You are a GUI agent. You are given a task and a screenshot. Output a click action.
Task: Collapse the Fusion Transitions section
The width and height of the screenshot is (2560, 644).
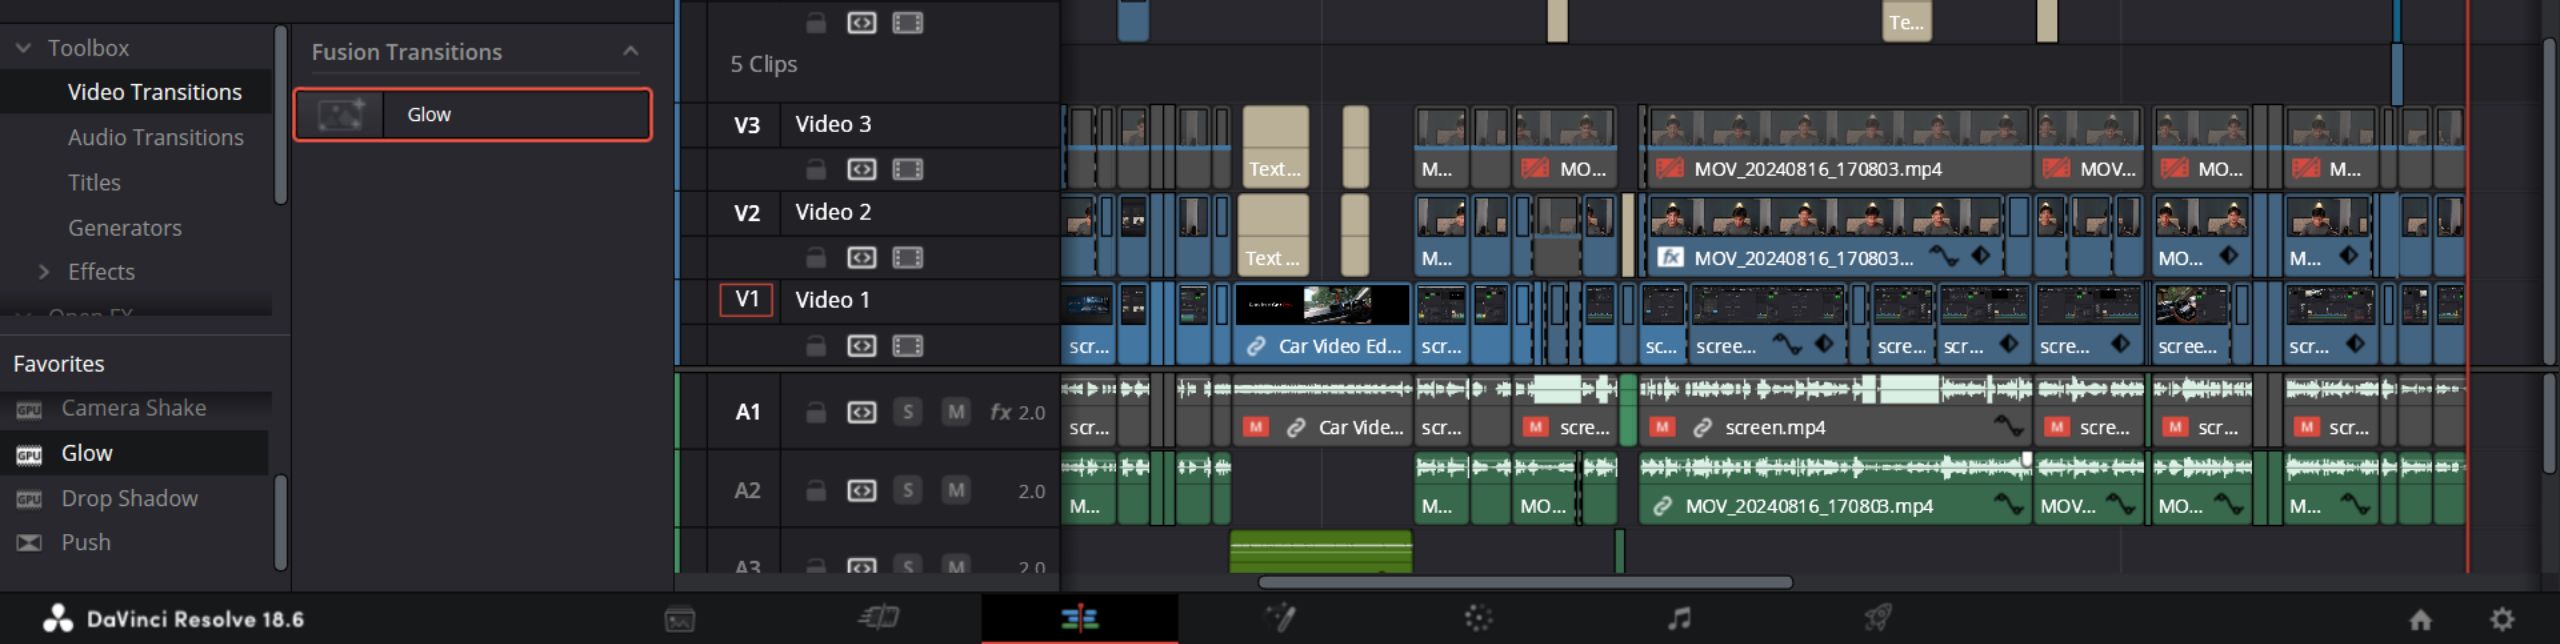pyautogui.click(x=630, y=51)
